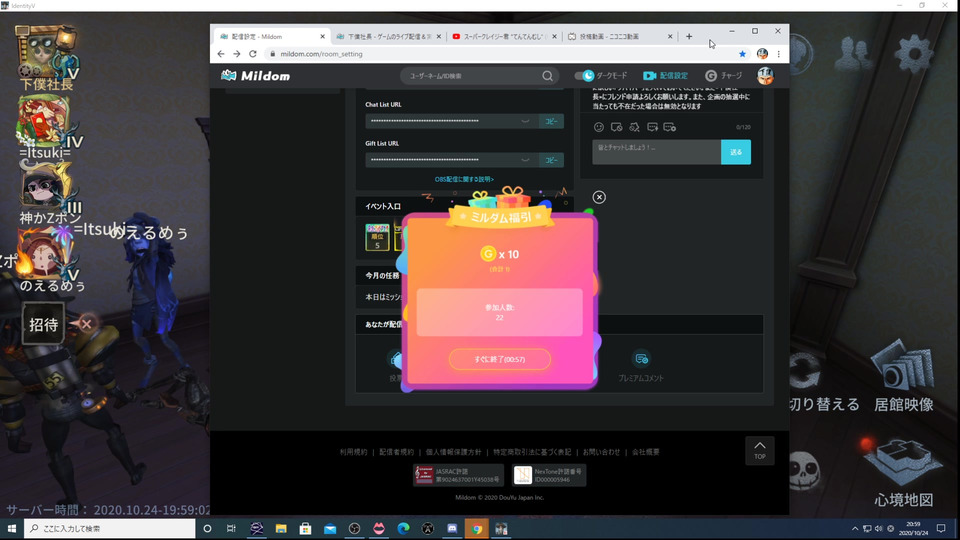Viewport: 960px width, 540px height.
Task: Click the third chat toolbar icon
Action: (x=634, y=127)
